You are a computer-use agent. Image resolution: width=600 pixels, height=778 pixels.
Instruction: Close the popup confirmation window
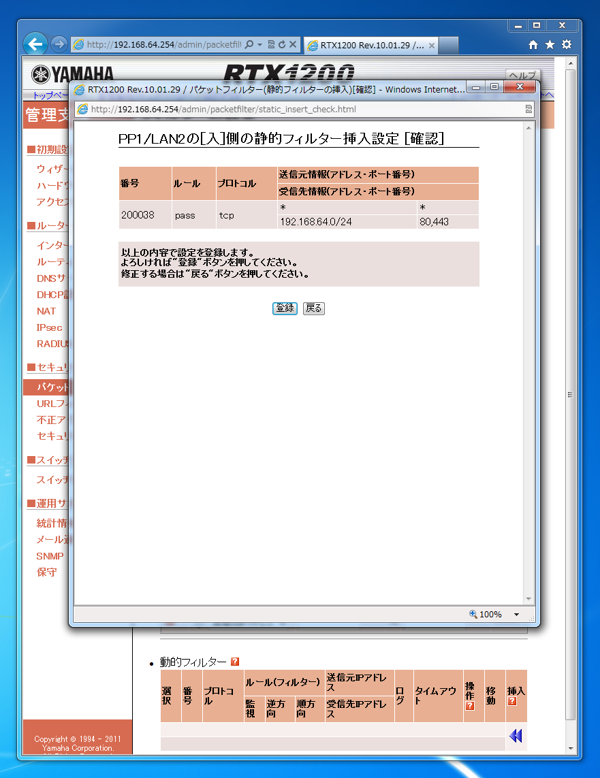pos(520,87)
